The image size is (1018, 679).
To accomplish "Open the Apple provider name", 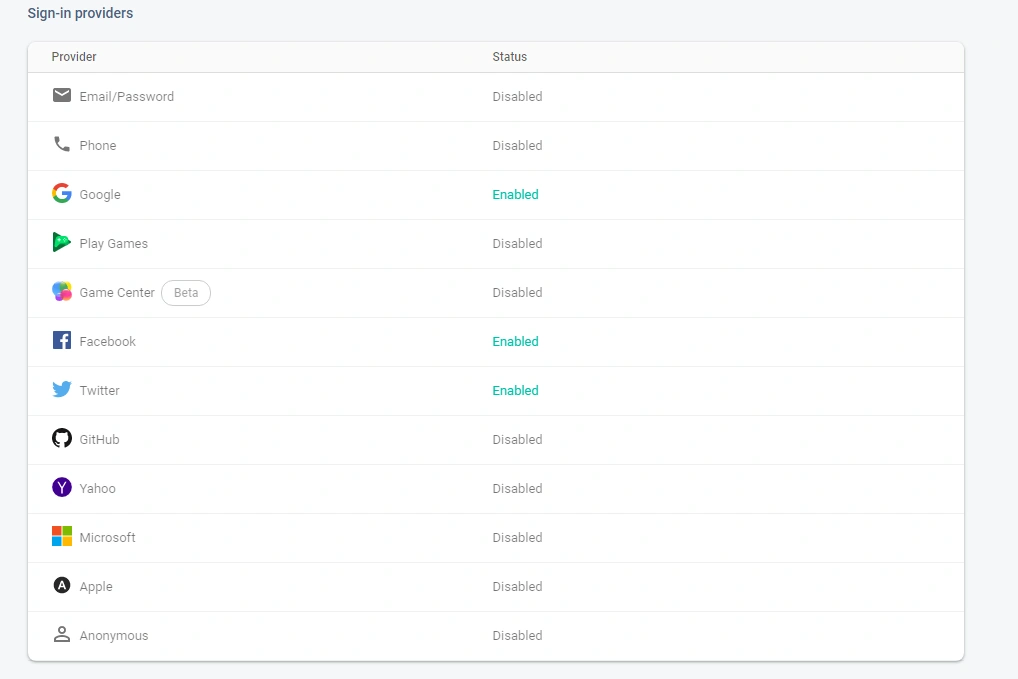I will pos(96,587).
